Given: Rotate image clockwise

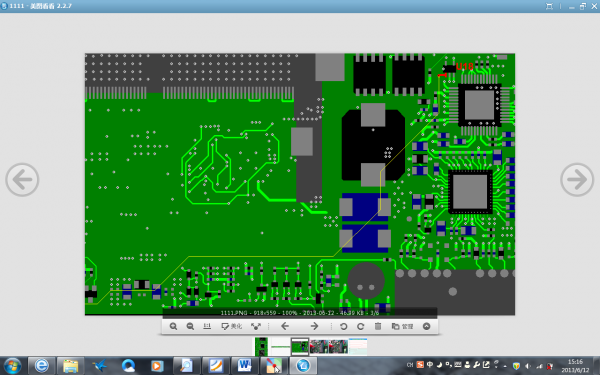Looking at the screenshot, I should click(x=360, y=326).
